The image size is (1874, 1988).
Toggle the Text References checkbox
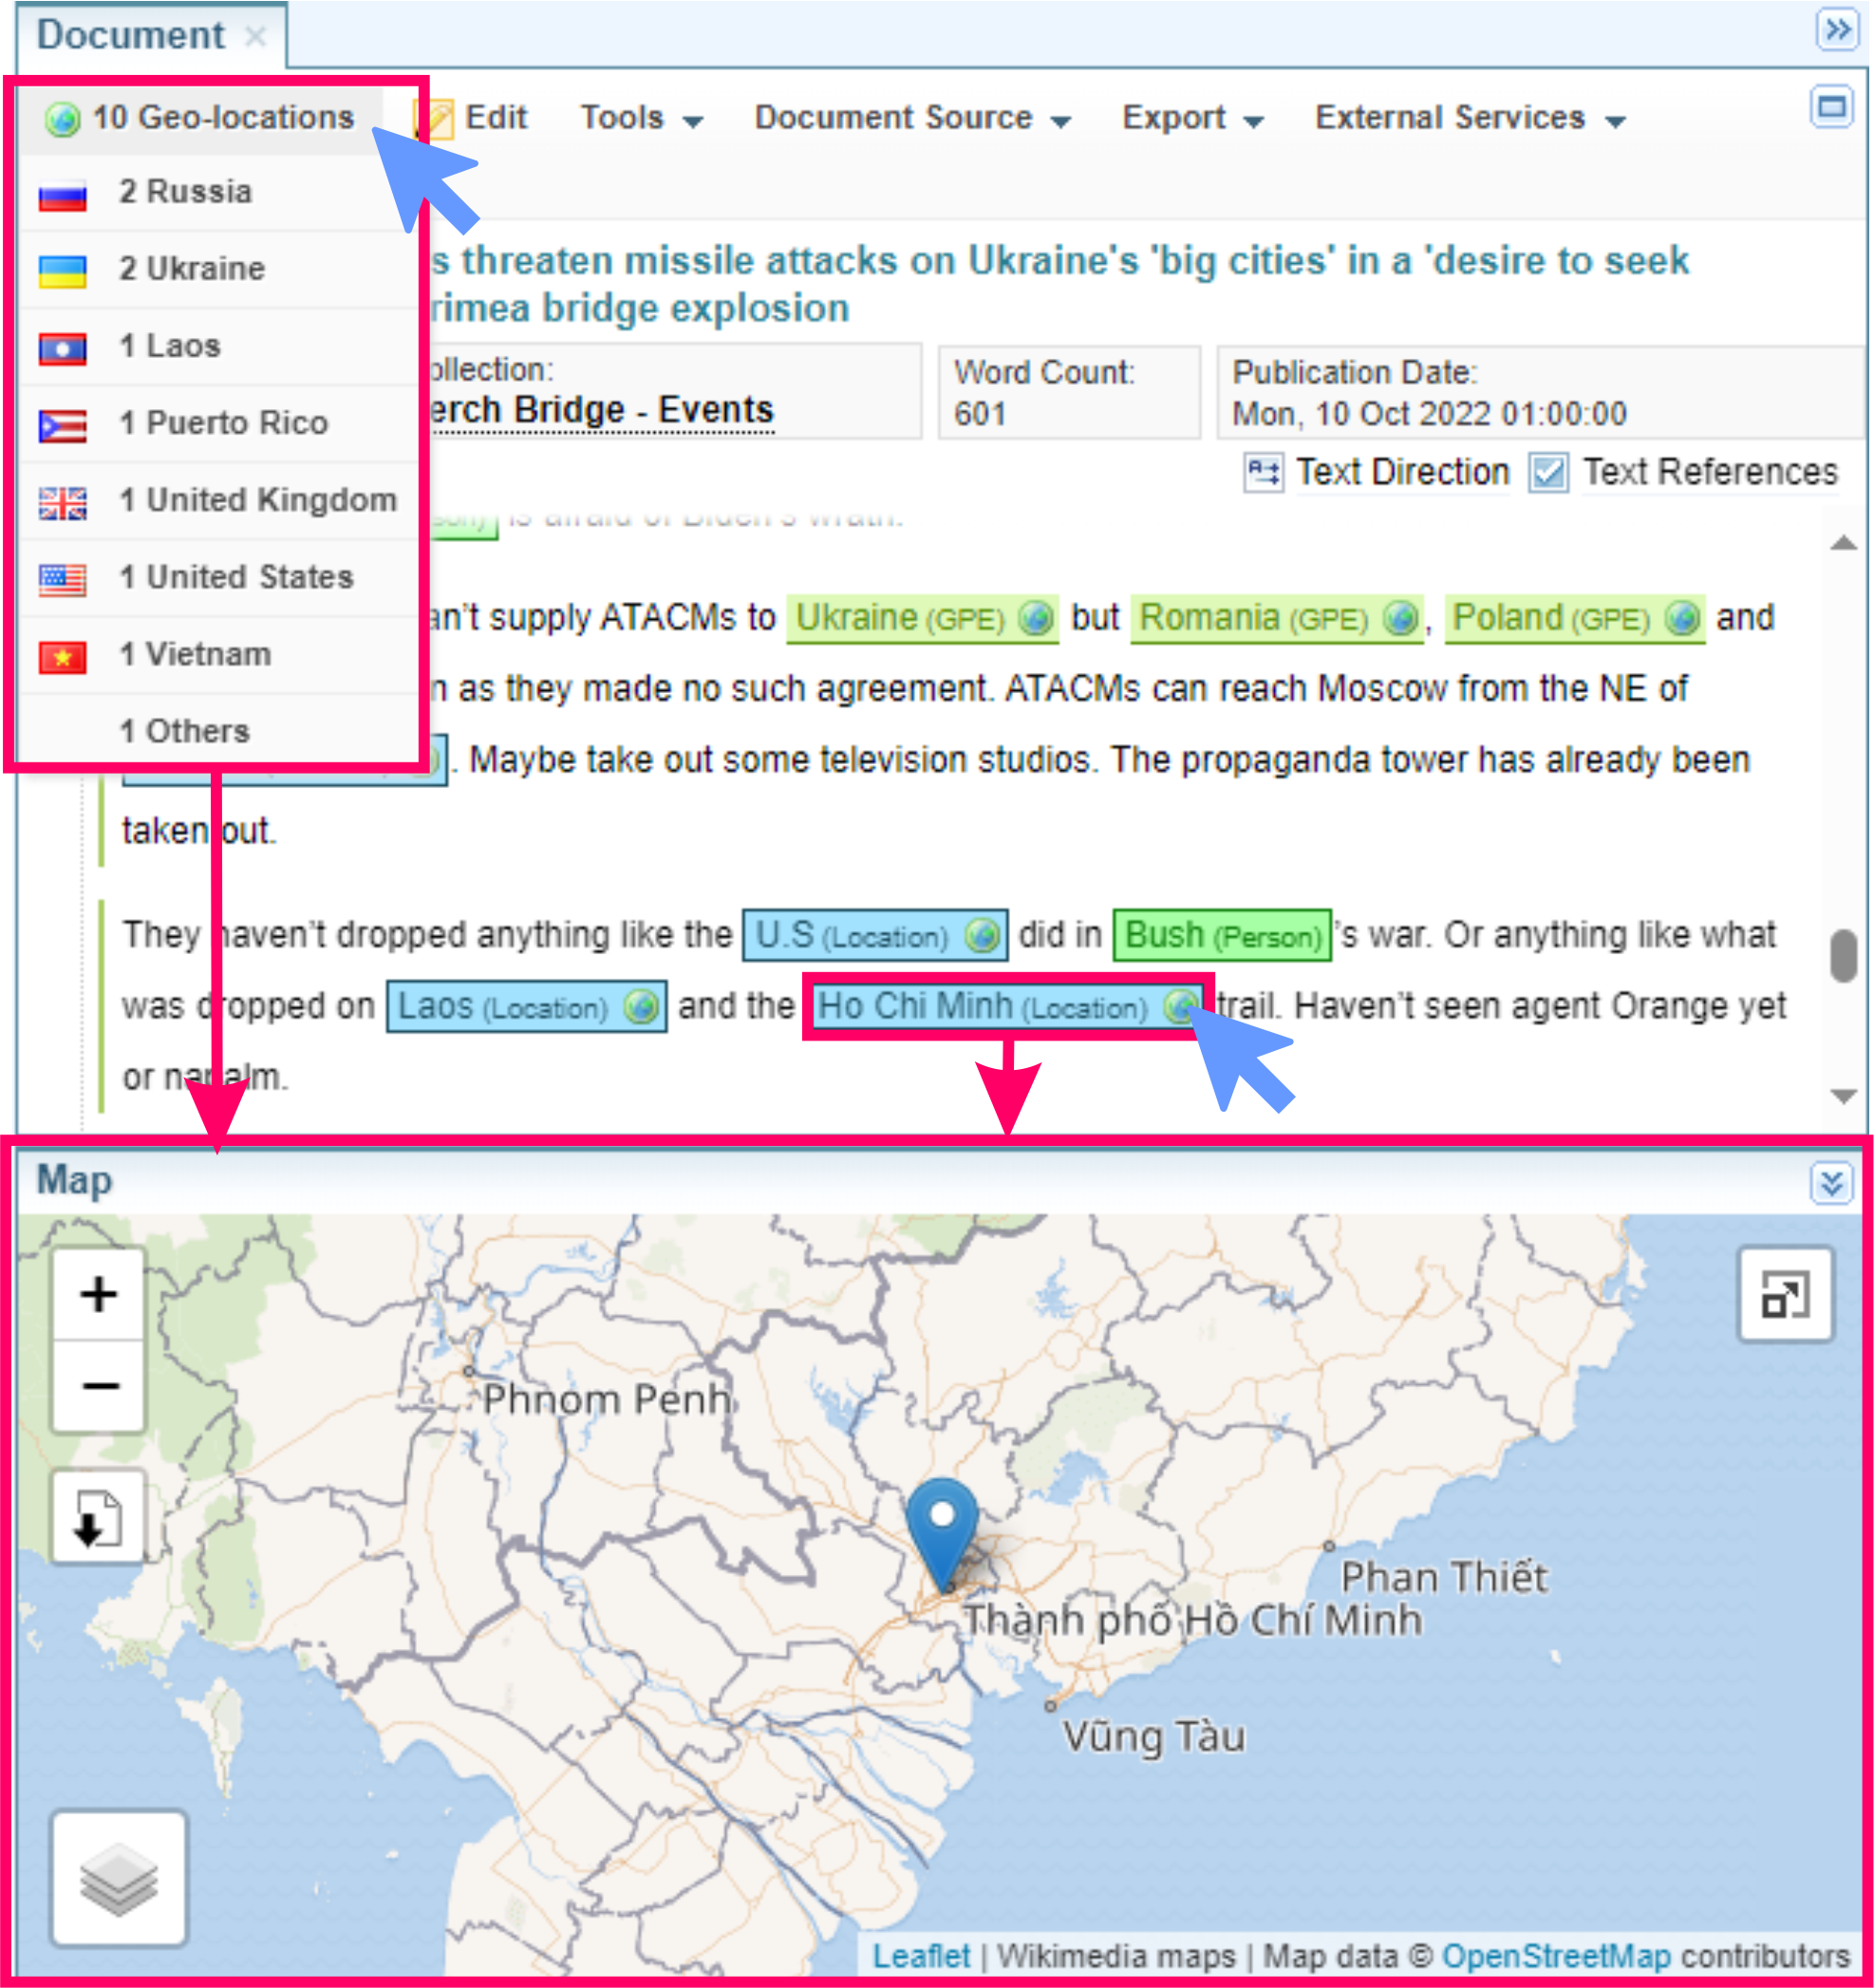click(1547, 471)
